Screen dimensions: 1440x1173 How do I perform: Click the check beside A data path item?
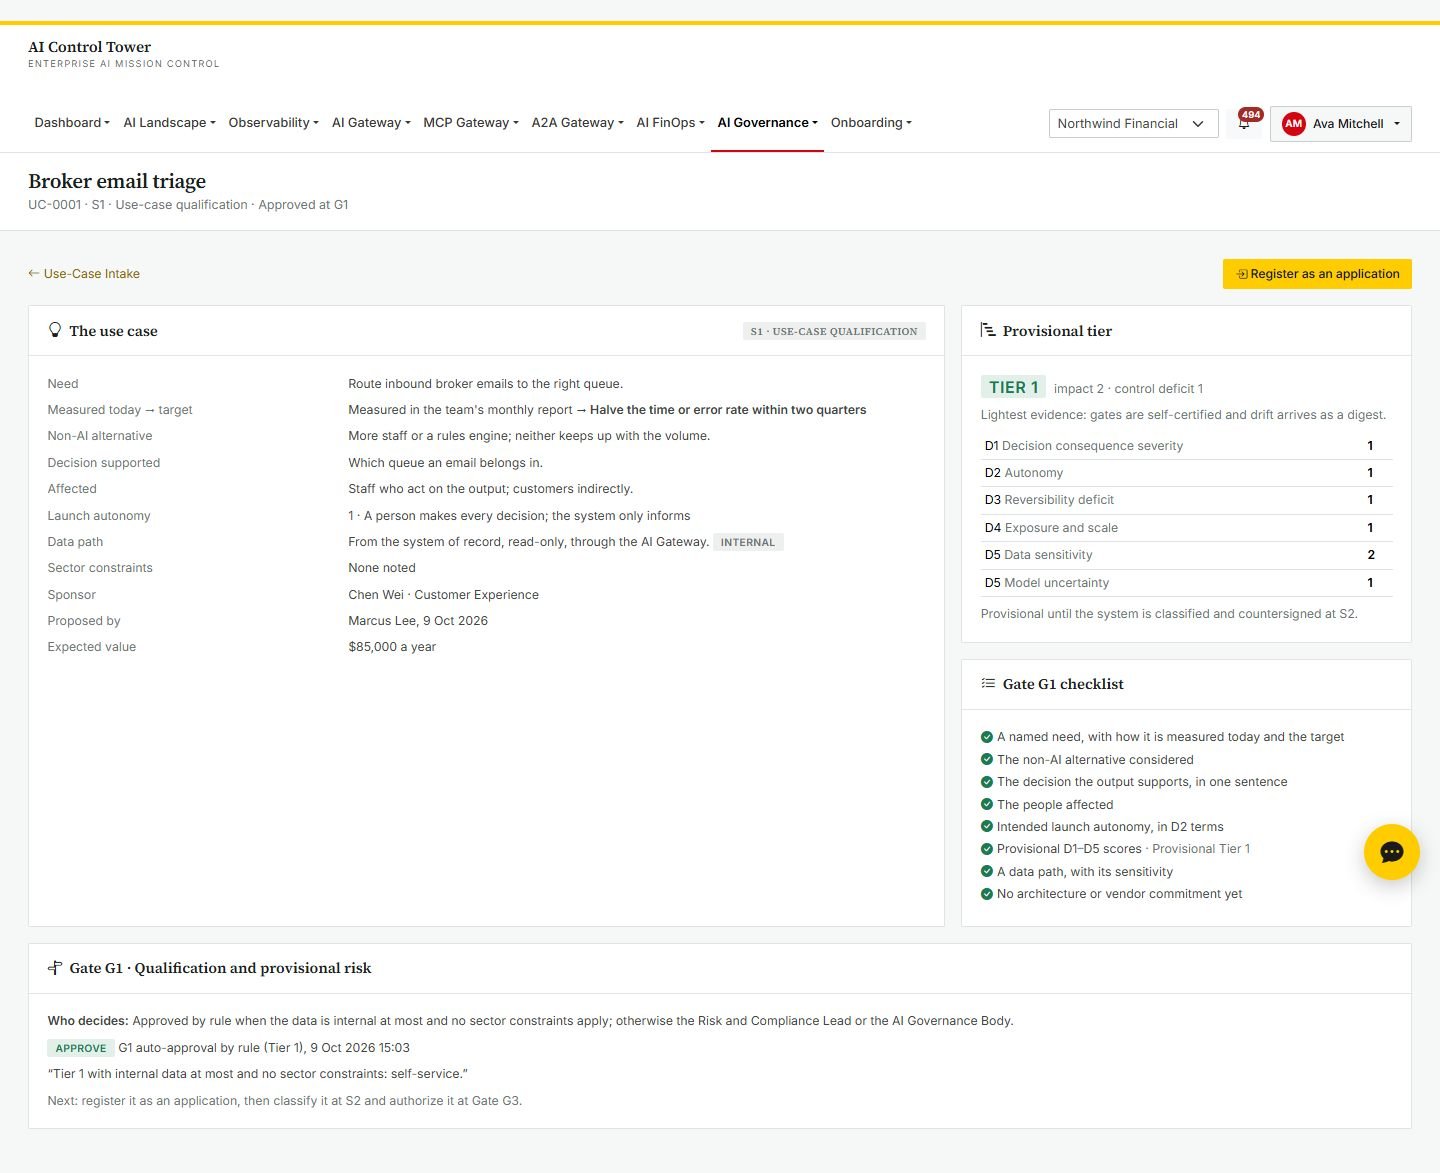[x=987, y=871]
